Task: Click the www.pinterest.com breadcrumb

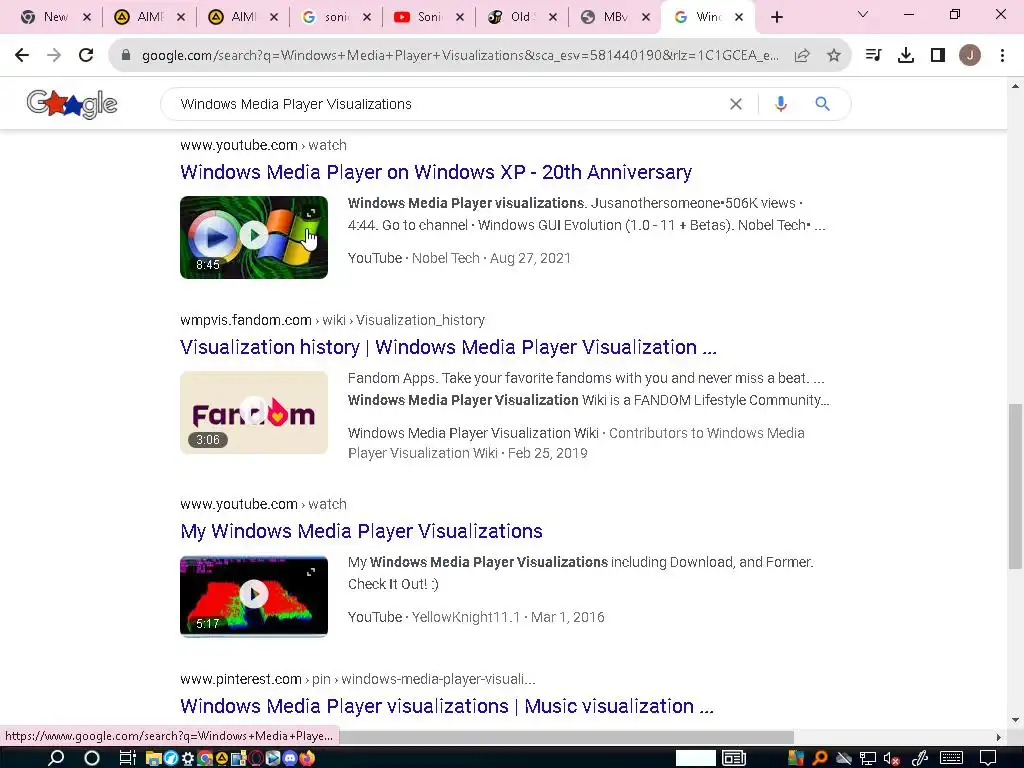Action: coord(240,679)
